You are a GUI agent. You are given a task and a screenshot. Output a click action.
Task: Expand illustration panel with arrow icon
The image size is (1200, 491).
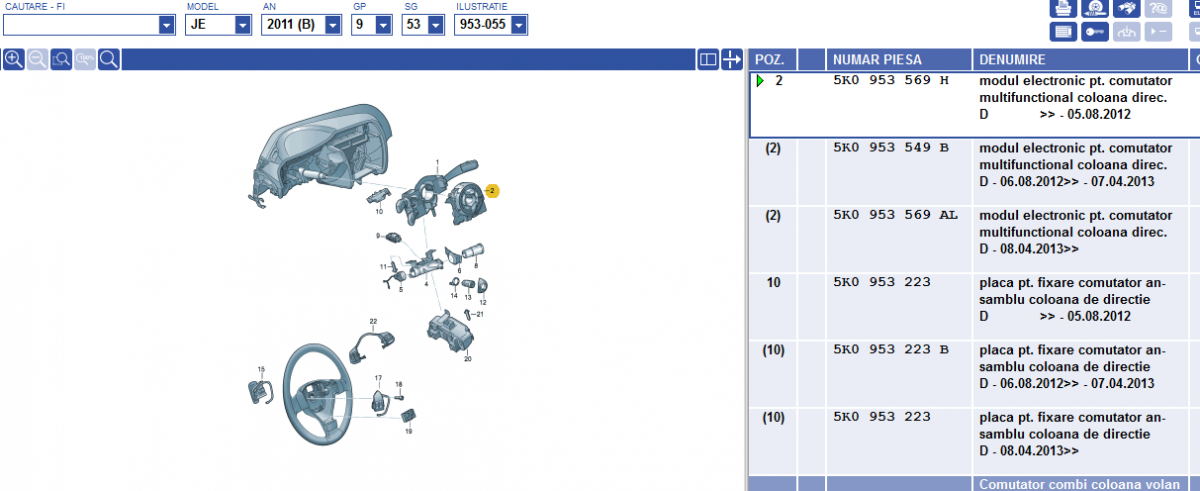coord(731,60)
